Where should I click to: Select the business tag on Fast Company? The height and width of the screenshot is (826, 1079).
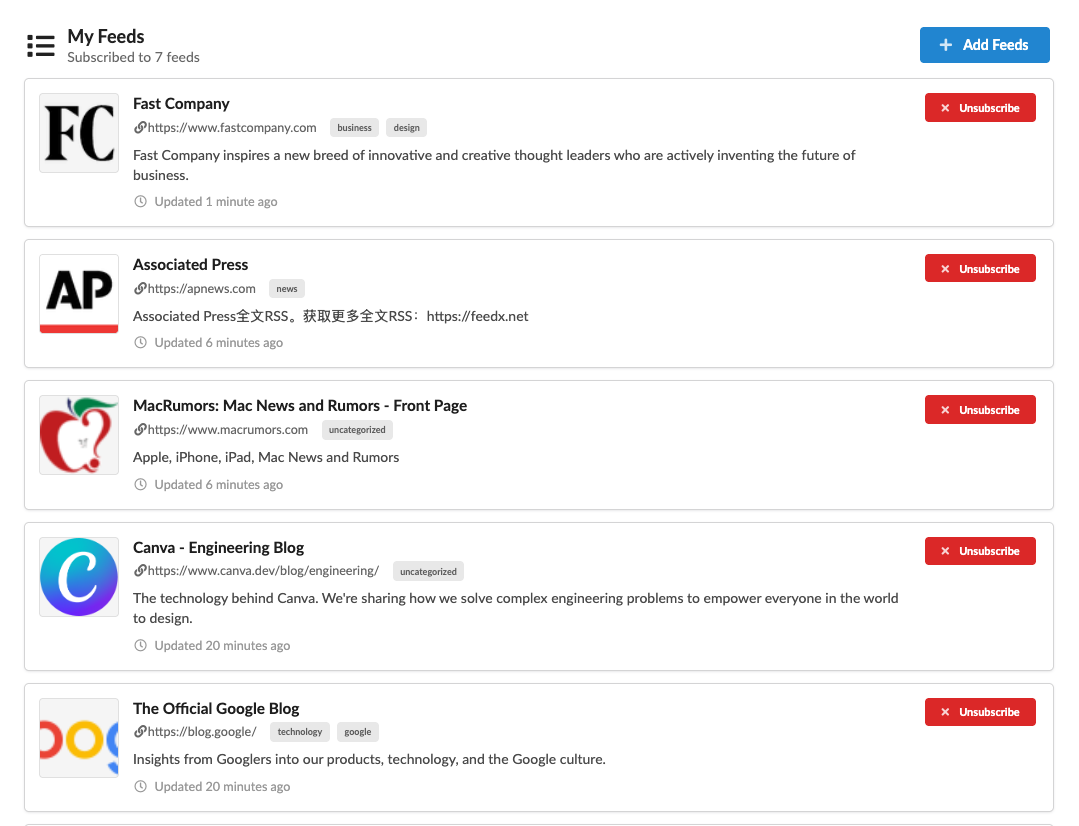point(354,127)
